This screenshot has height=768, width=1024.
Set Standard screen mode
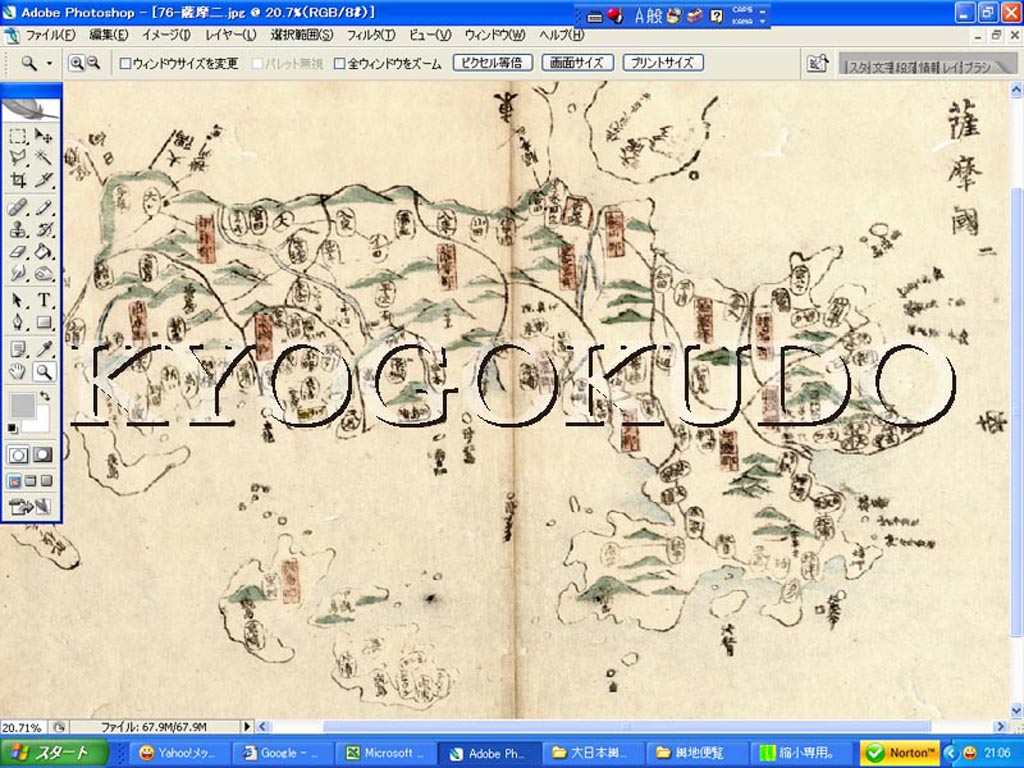[14, 482]
